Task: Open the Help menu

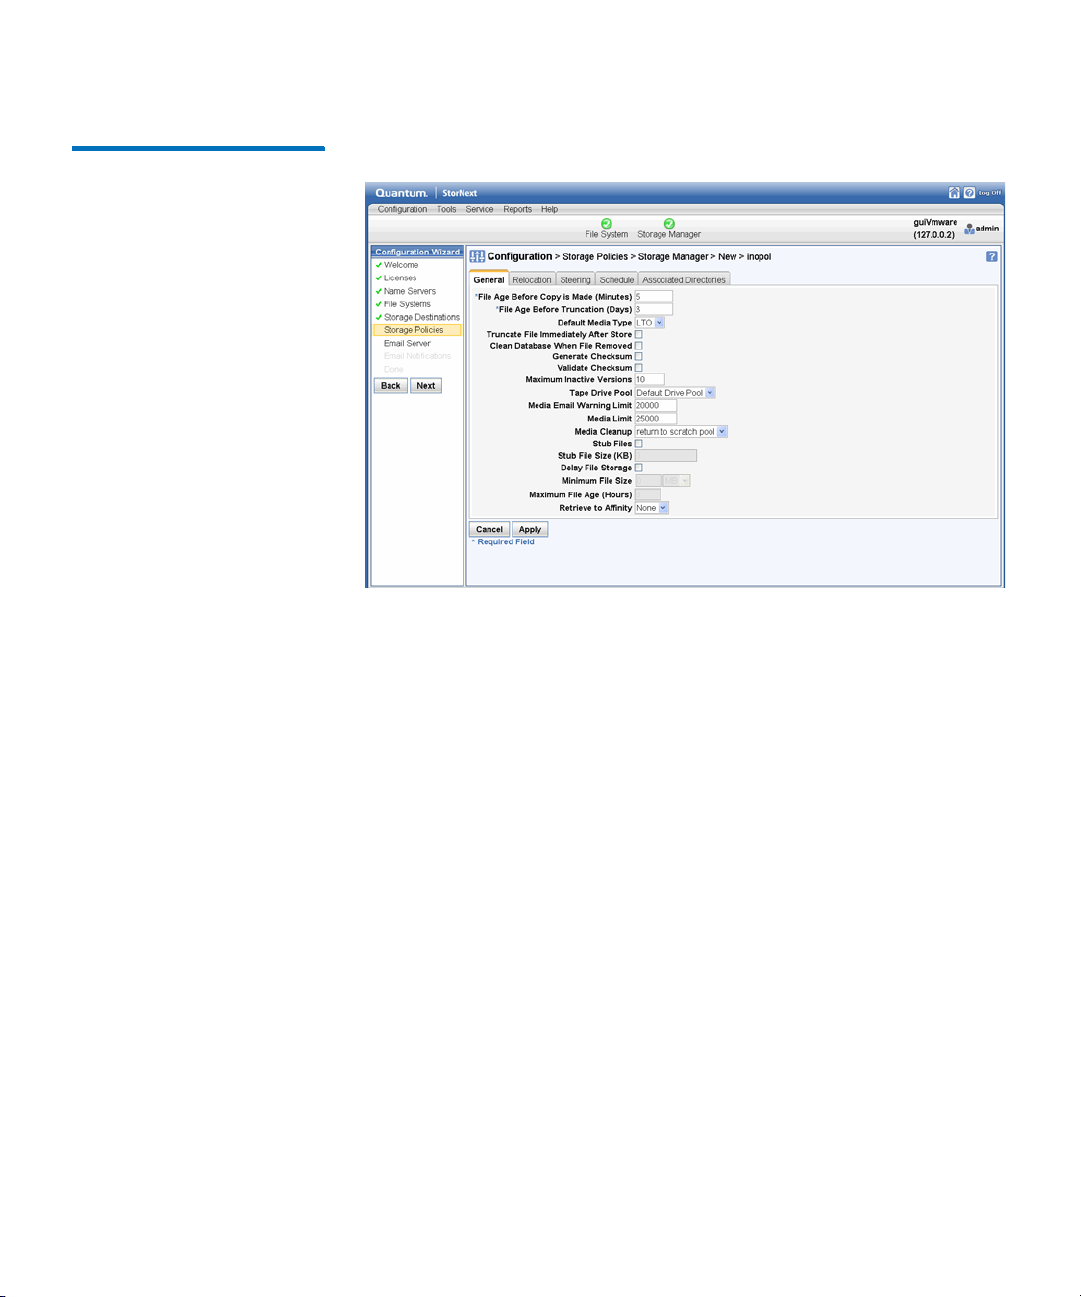Action: [549, 209]
